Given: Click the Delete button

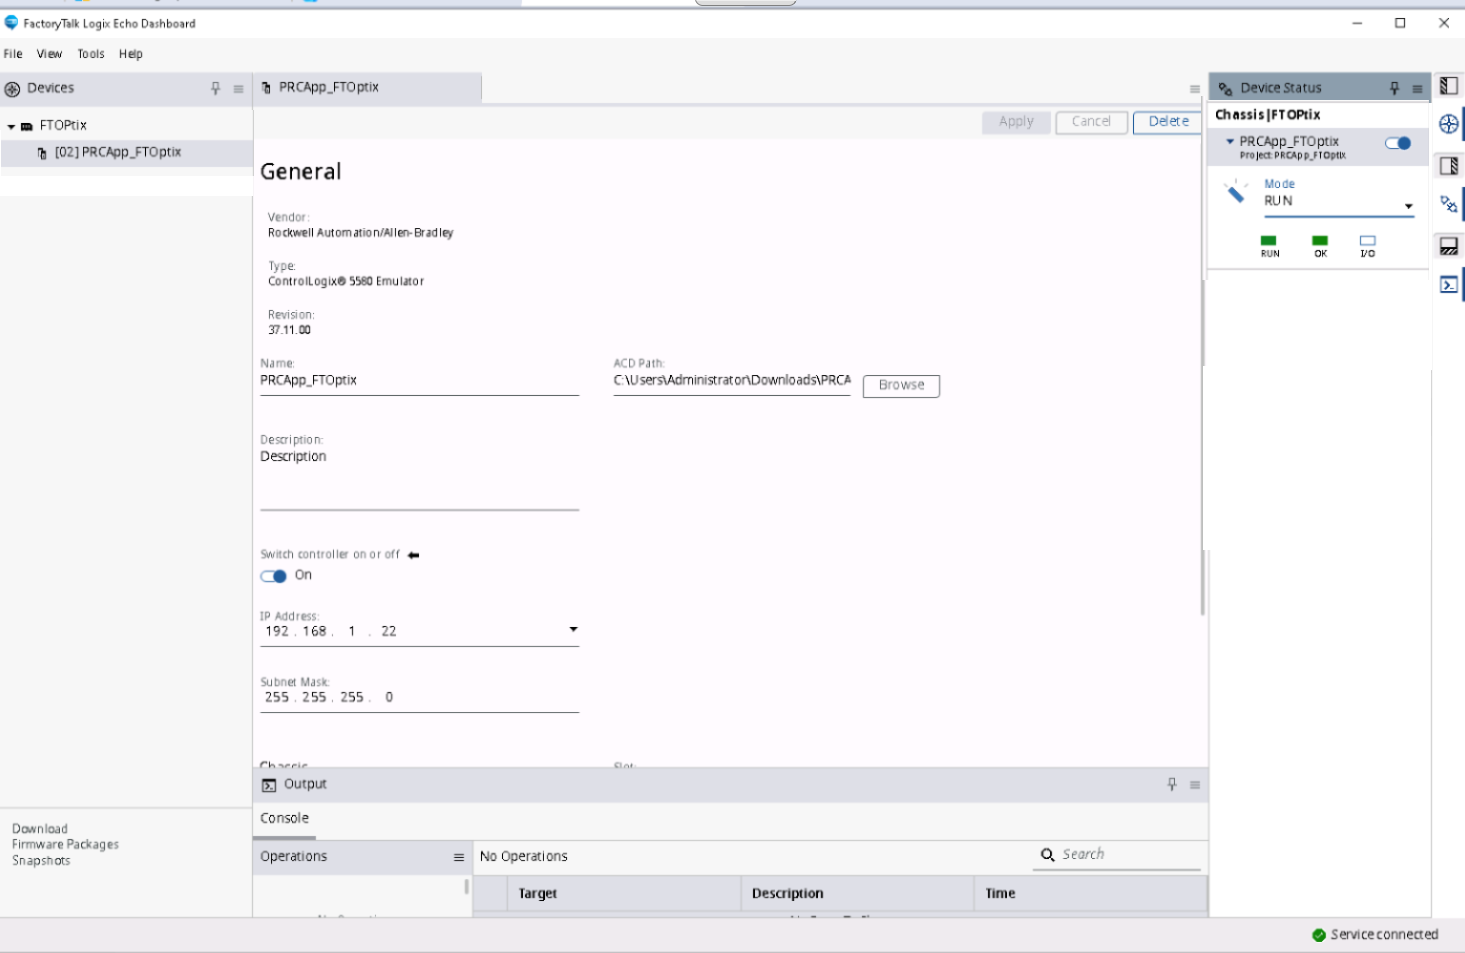Looking at the screenshot, I should (1168, 122).
